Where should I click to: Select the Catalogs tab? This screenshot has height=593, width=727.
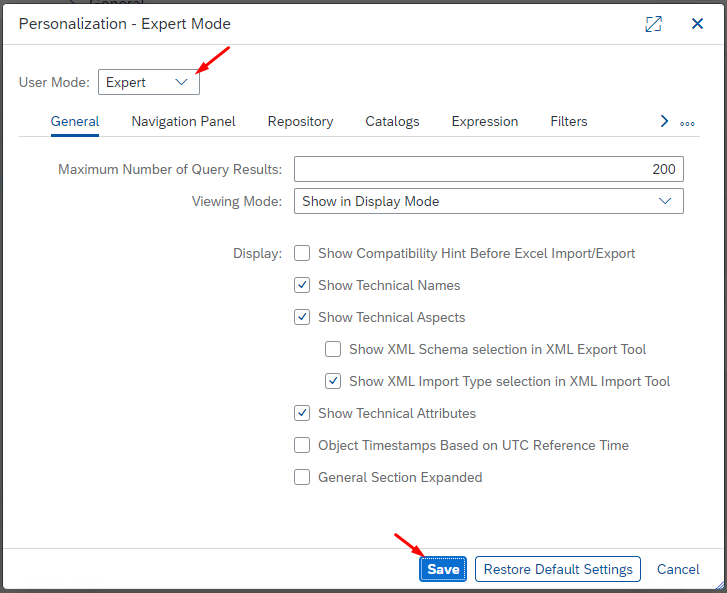point(392,121)
